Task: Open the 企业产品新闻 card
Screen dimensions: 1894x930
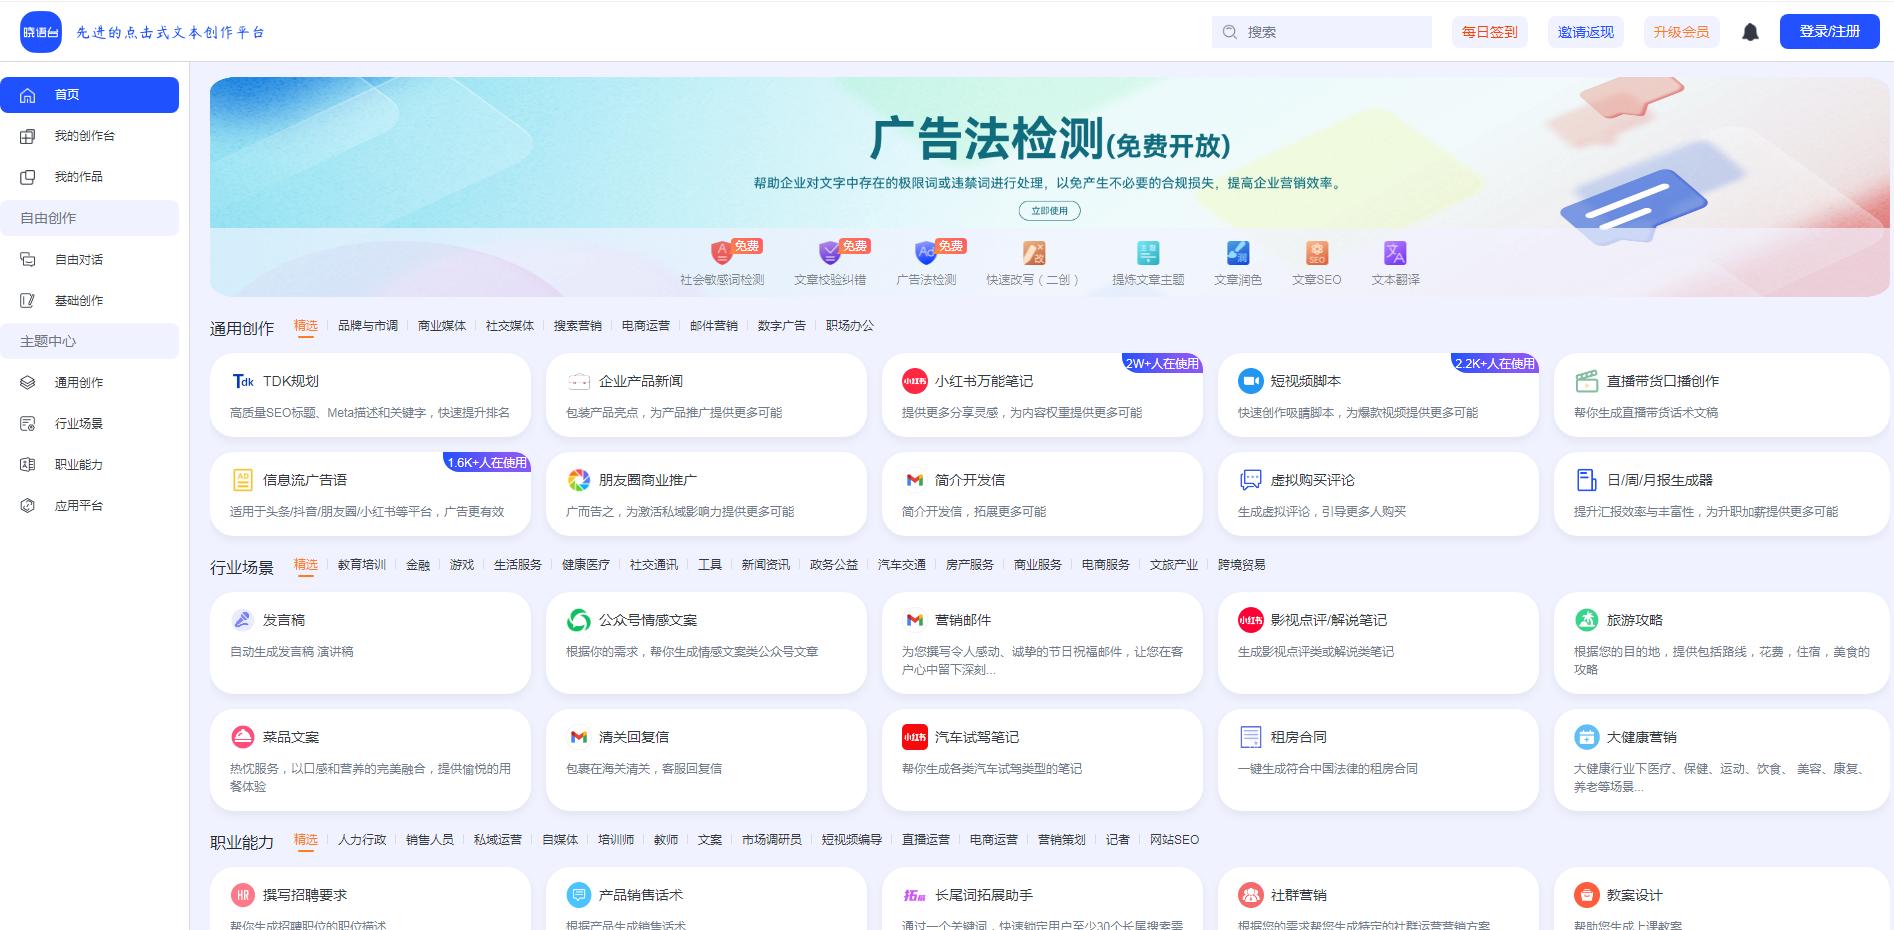Action: [x=706, y=395]
